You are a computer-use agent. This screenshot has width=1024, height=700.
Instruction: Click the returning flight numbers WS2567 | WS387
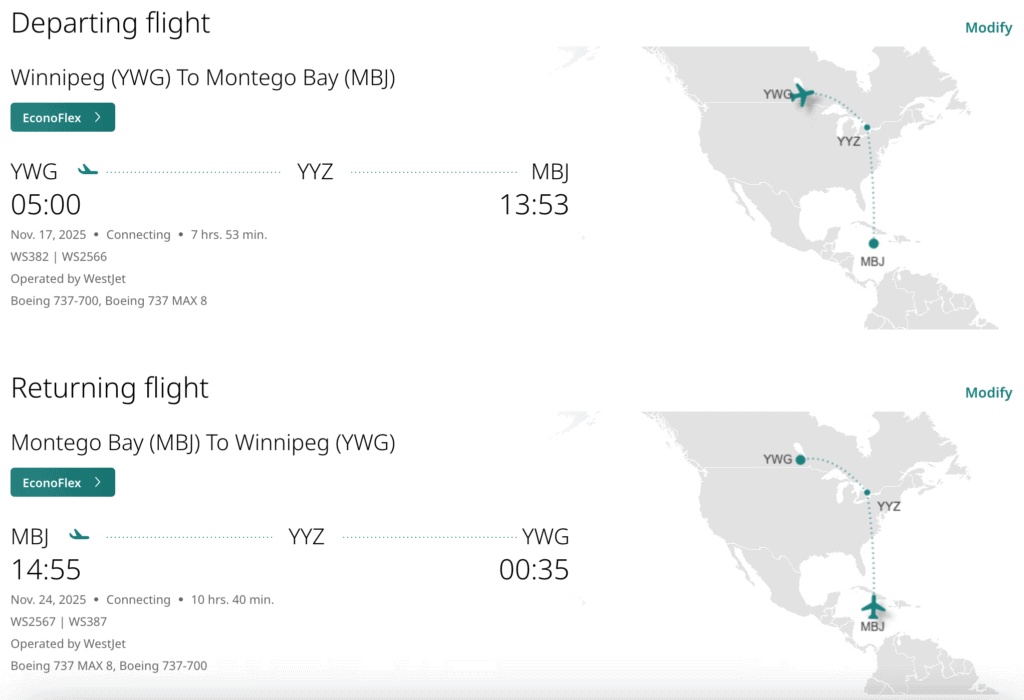point(59,621)
